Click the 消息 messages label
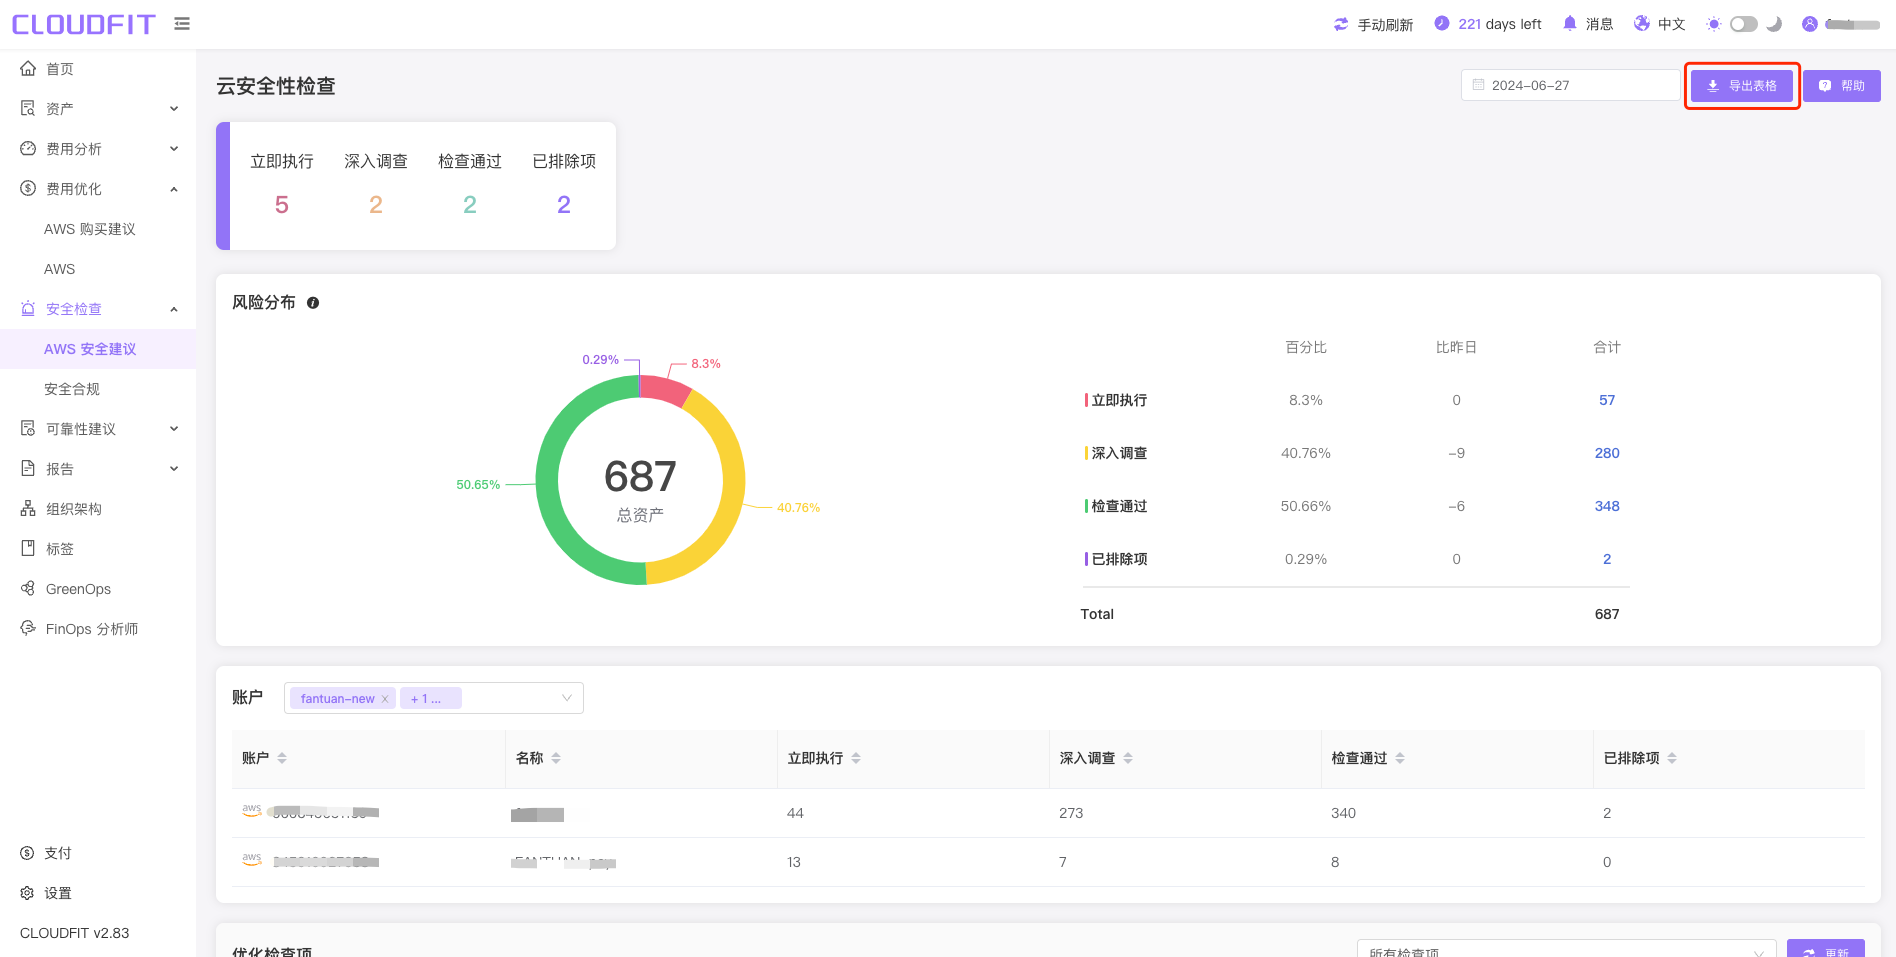 tap(1599, 24)
